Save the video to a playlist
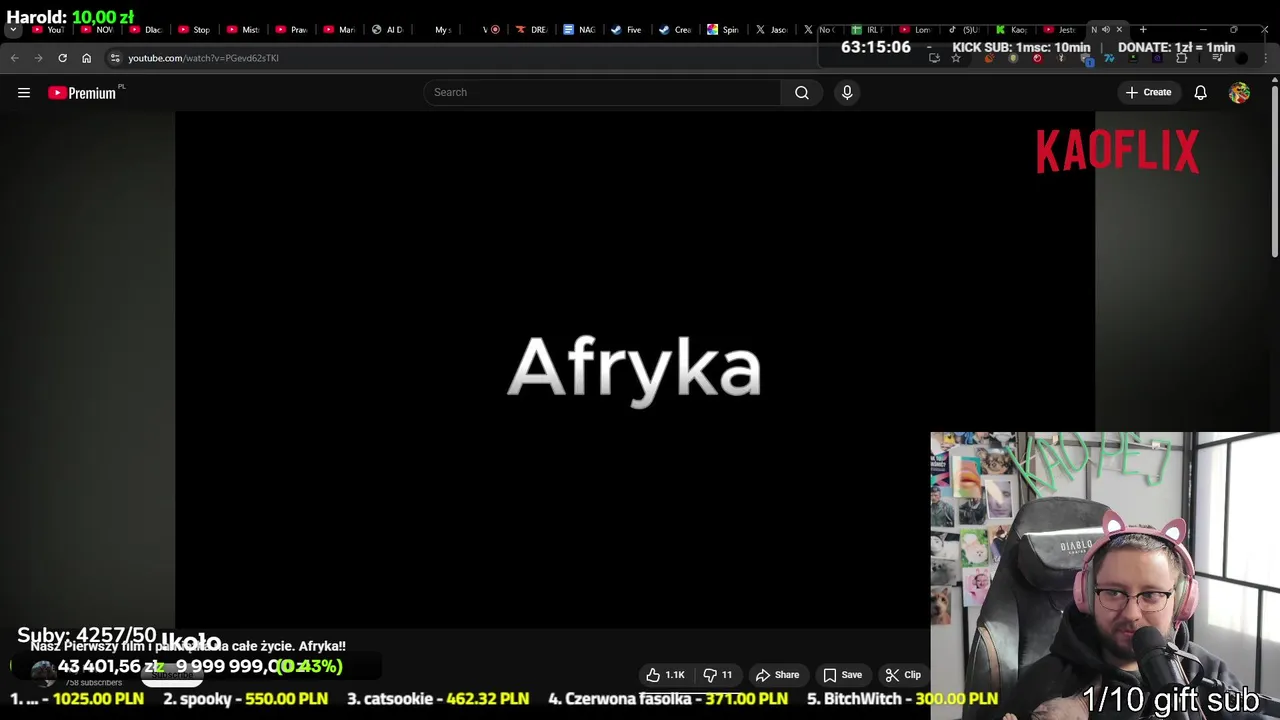Viewport: 1280px width, 720px height. (x=842, y=675)
